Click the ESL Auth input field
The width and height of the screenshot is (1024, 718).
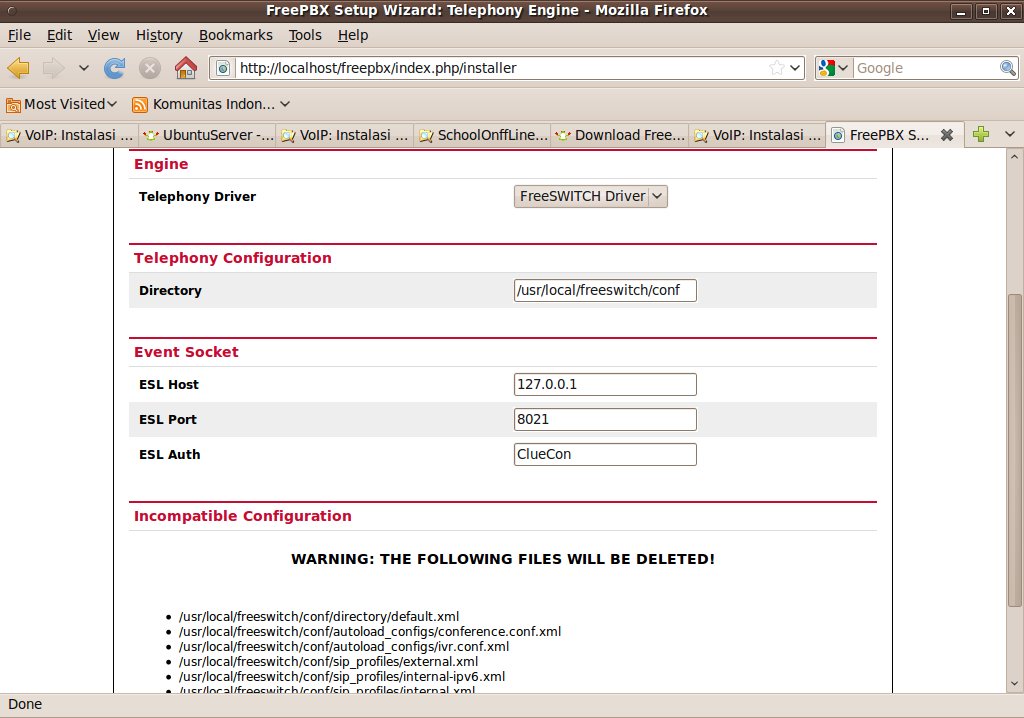(x=604, y=455)
